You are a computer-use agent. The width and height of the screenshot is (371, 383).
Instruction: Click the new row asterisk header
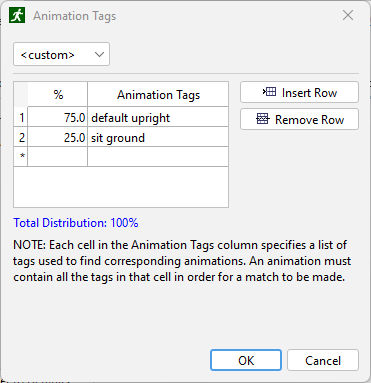tap(21, 157)
